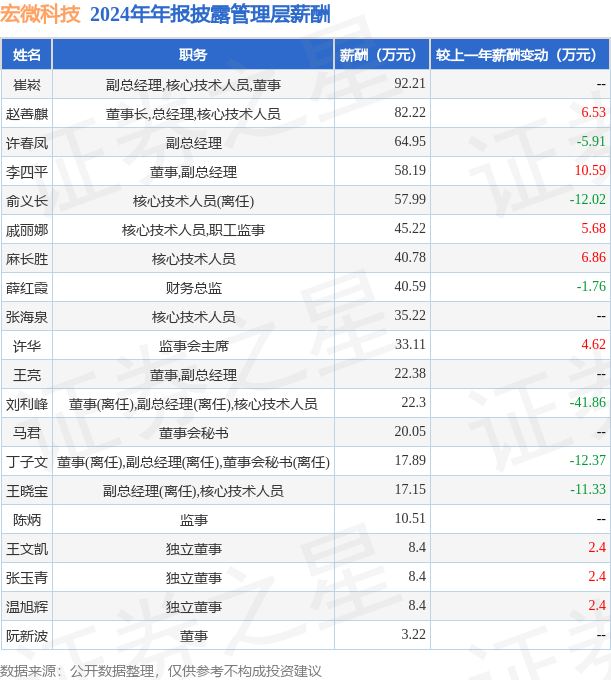The width and height of the screenshot is (611, 680).
Task: Select the name 薛红霞
Action: (x=26, y=288)
